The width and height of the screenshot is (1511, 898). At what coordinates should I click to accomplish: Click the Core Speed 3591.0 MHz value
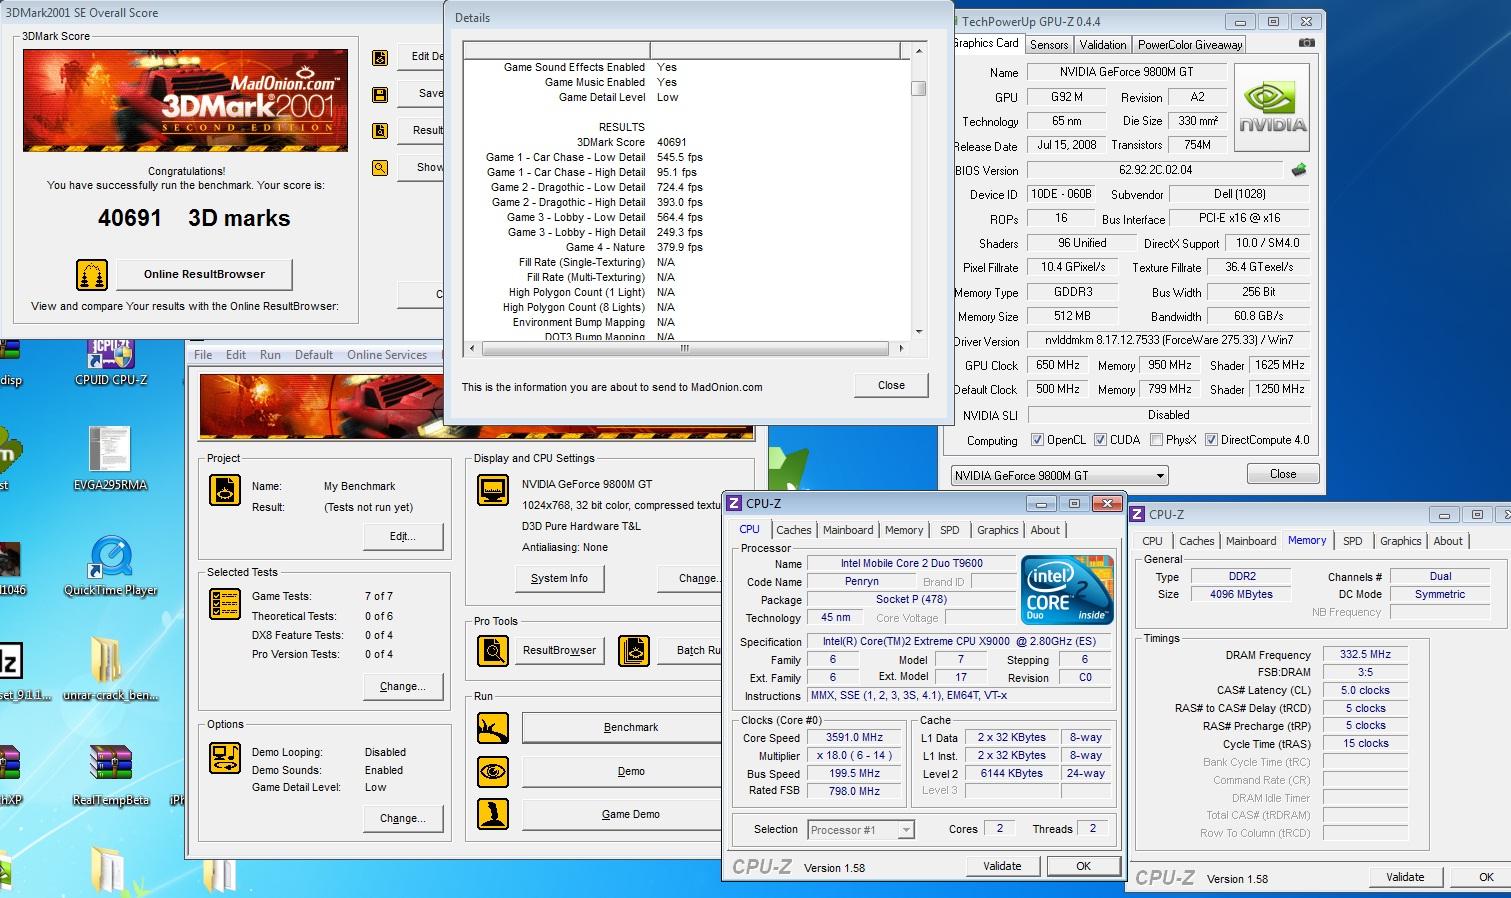pos(854,738)
